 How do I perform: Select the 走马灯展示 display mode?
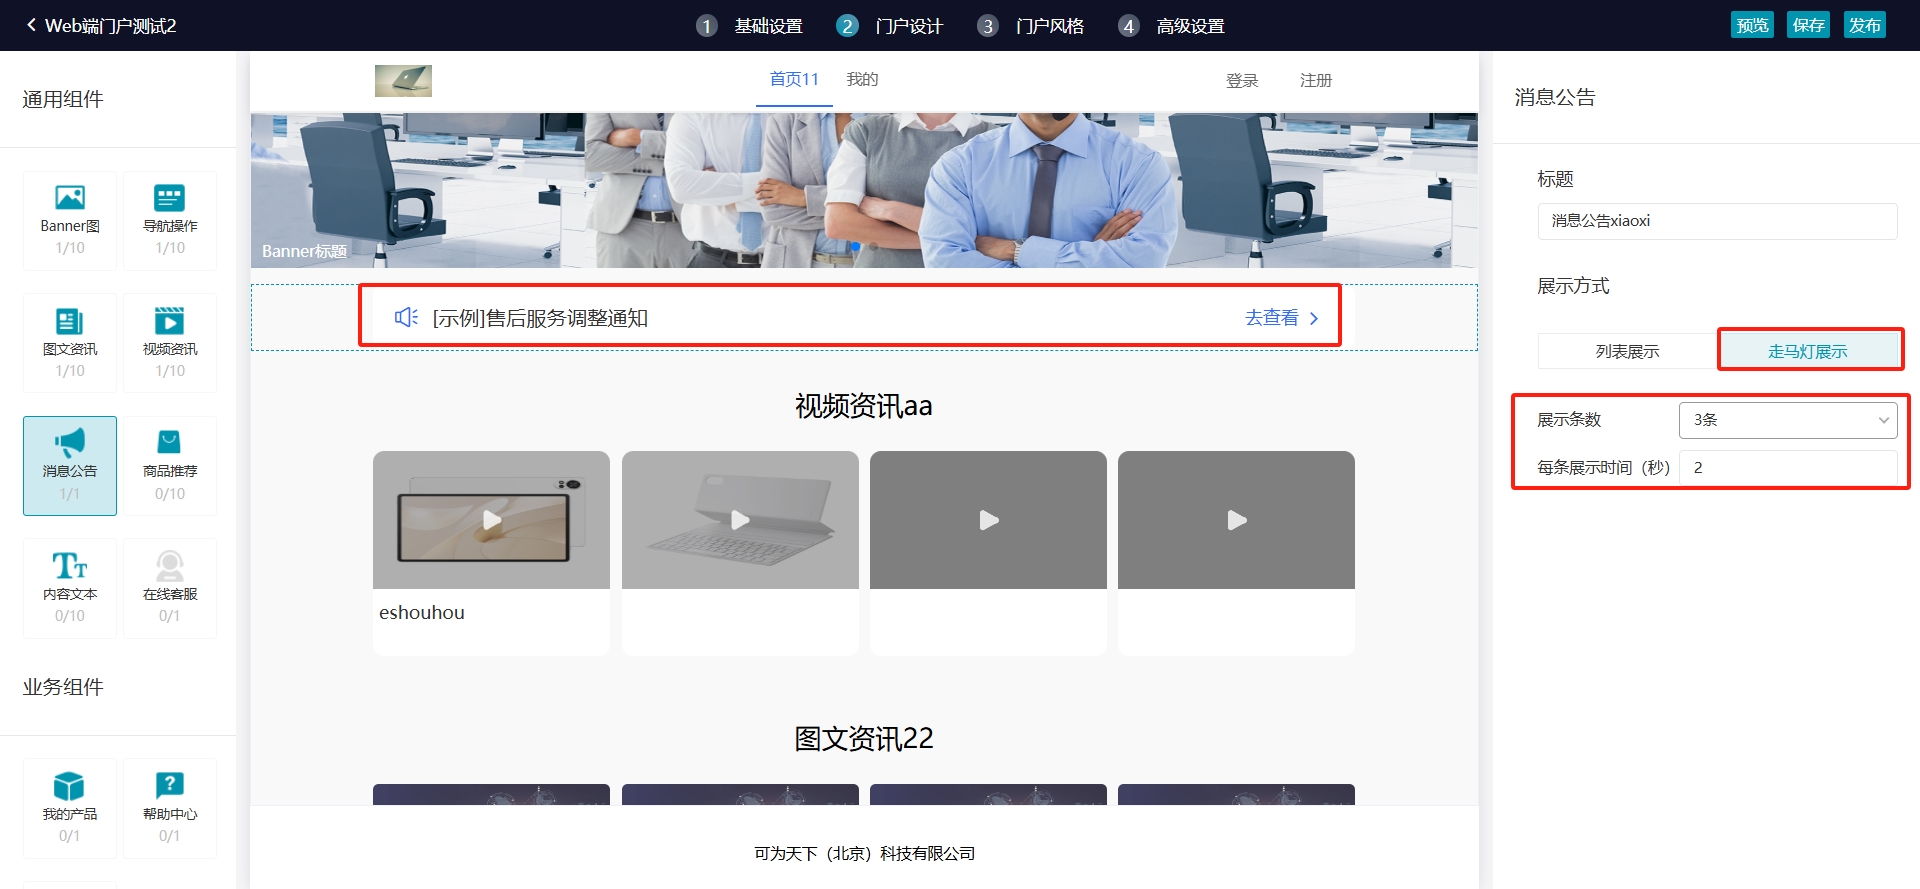click(1808, 351)
